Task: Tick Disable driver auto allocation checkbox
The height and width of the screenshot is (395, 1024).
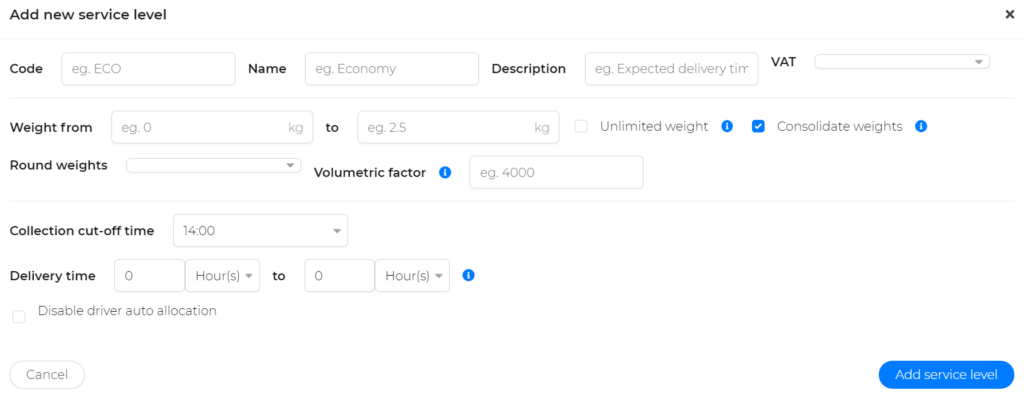Action: pos(19,317)
